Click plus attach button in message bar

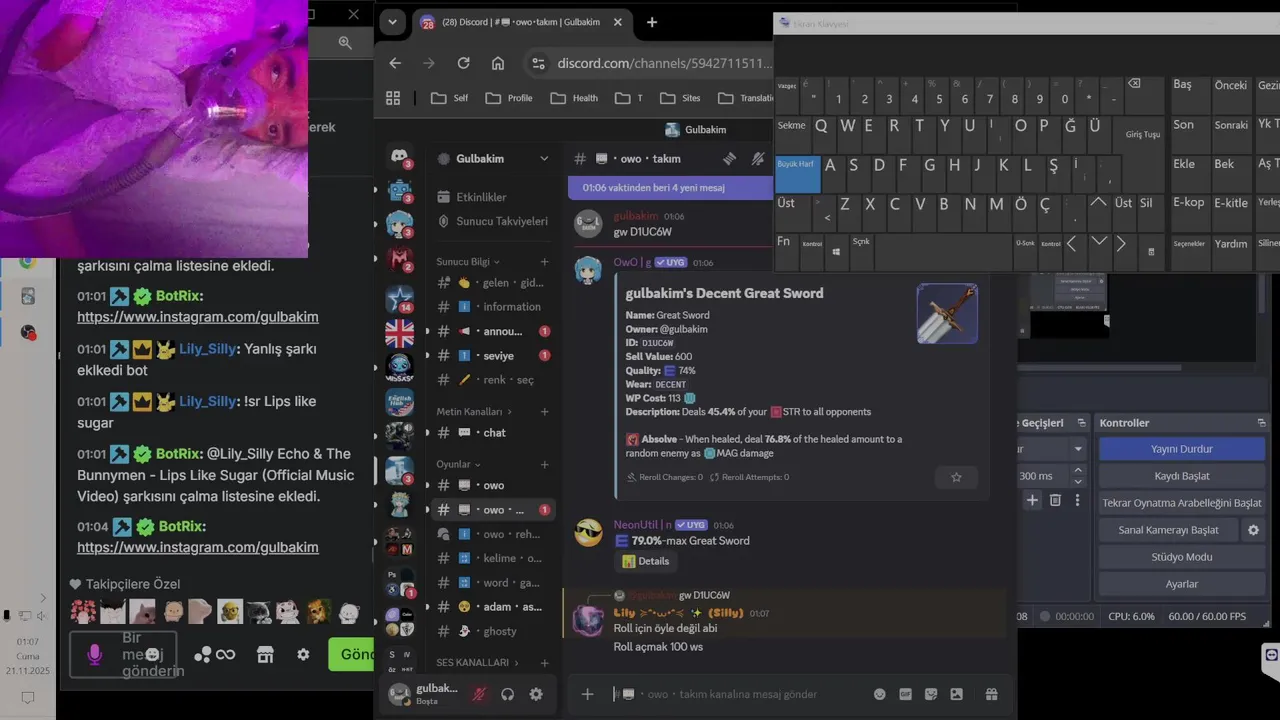coord(588,694)
